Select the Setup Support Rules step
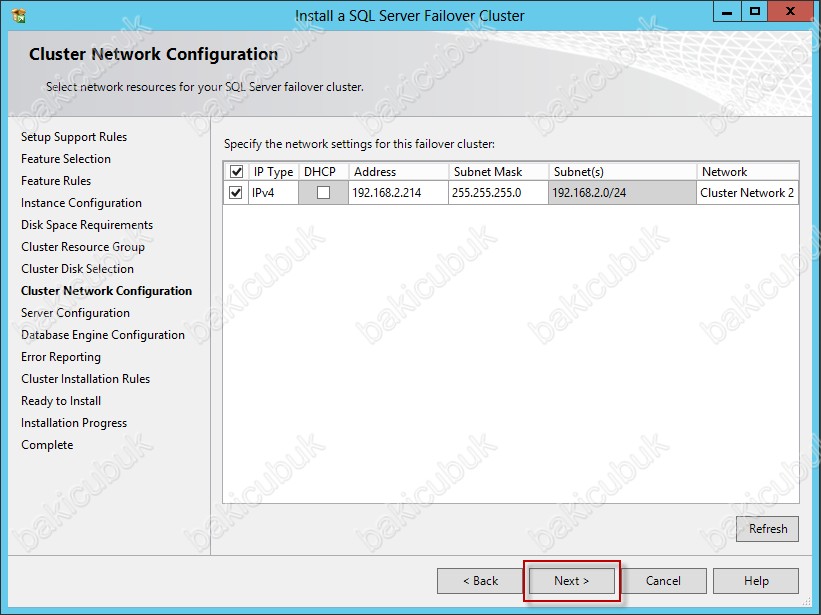The height and width of the screenshot is (615, 821). click(x=74, y=137)
